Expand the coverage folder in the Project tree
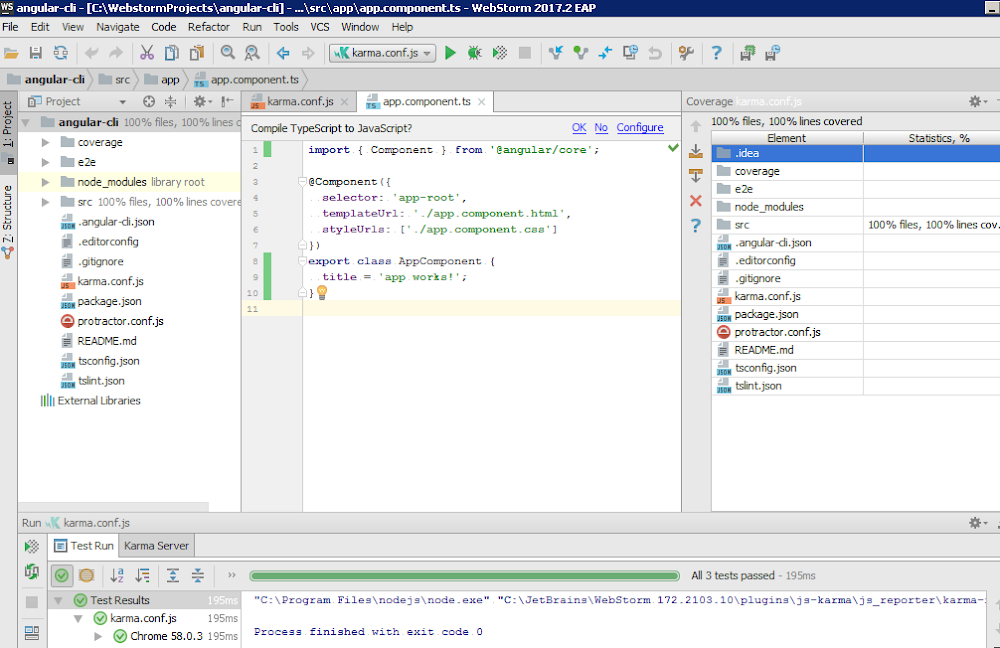 tap(45, 142)
